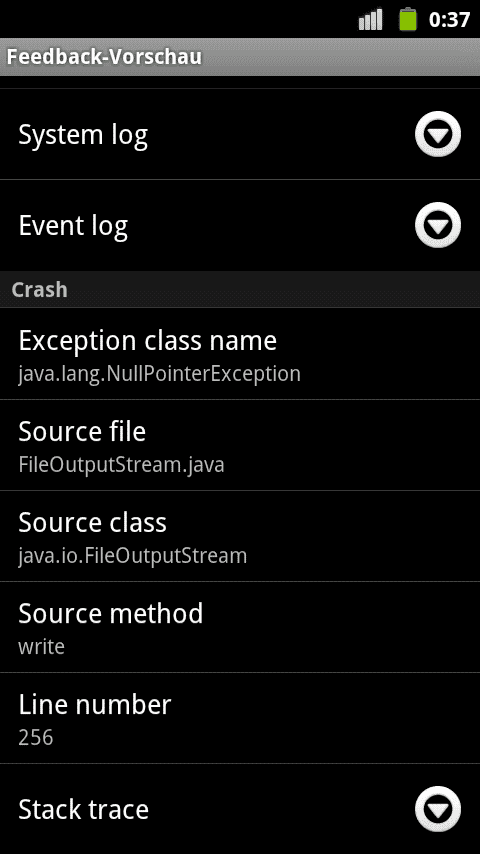Viewport: 480px width, 854px height.
Task: Expand the Event log arrow icon
Action: pos(438,225)
